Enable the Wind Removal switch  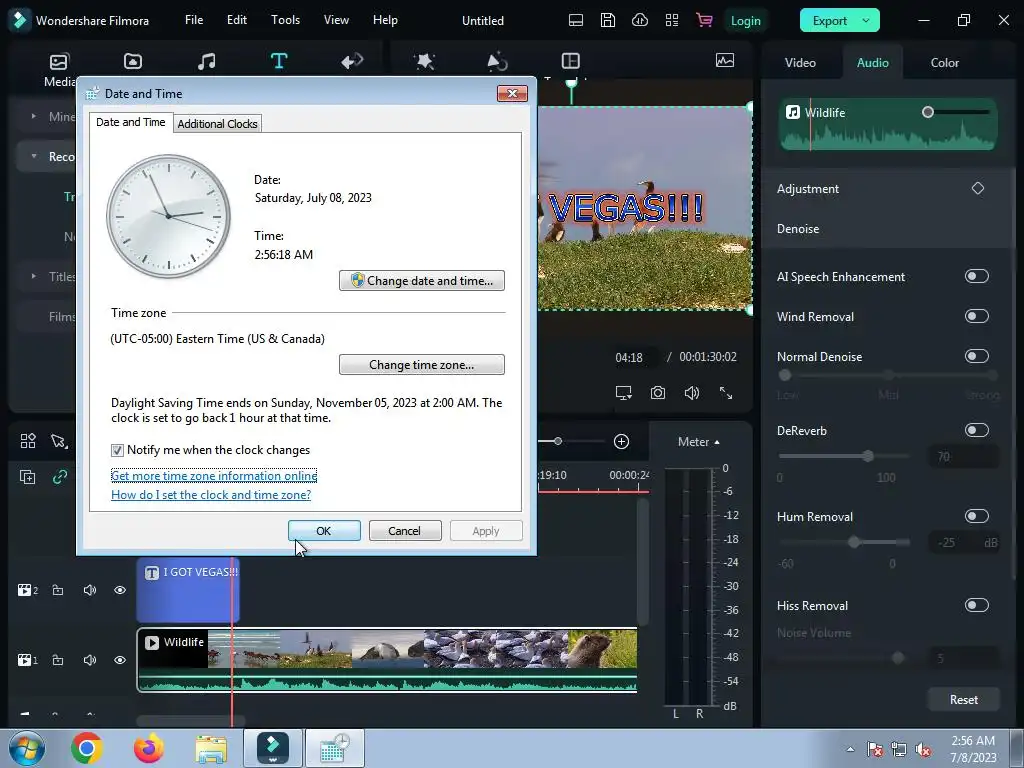[976, 316]
